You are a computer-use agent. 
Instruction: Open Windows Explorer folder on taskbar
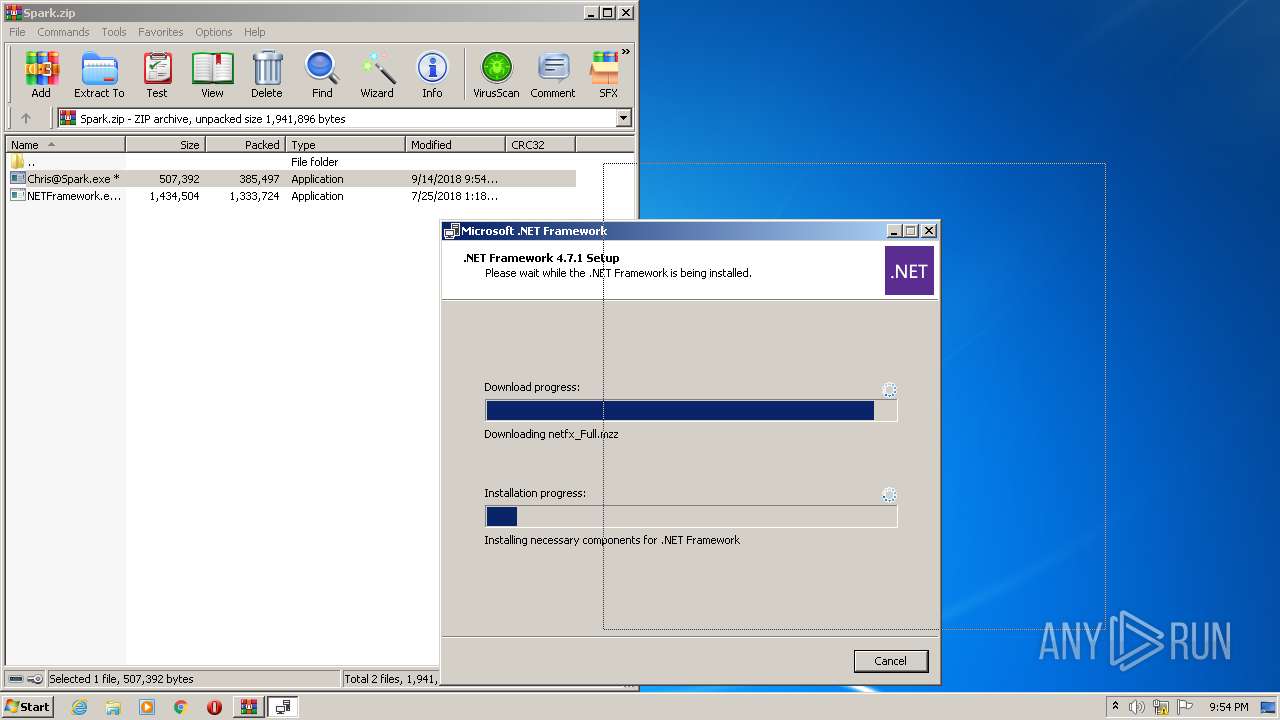[113, 707]
